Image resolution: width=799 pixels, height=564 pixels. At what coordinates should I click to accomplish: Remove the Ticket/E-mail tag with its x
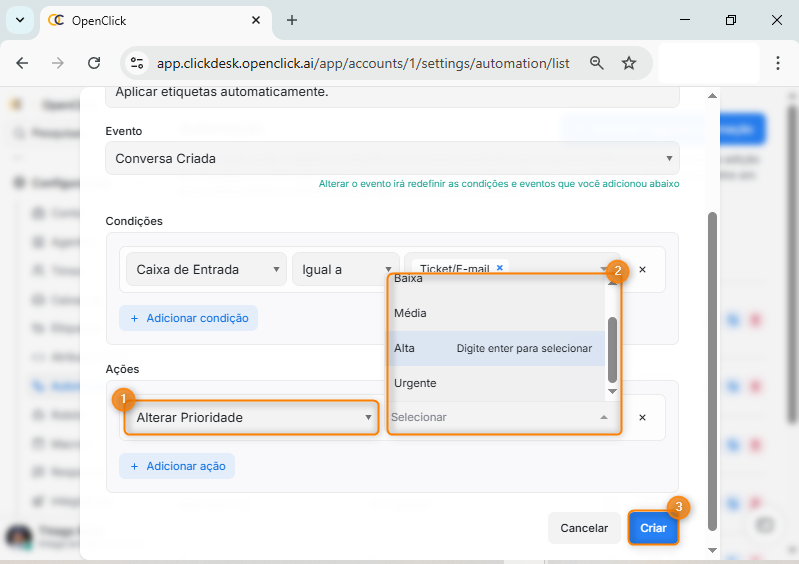click(x=500, y=268)
